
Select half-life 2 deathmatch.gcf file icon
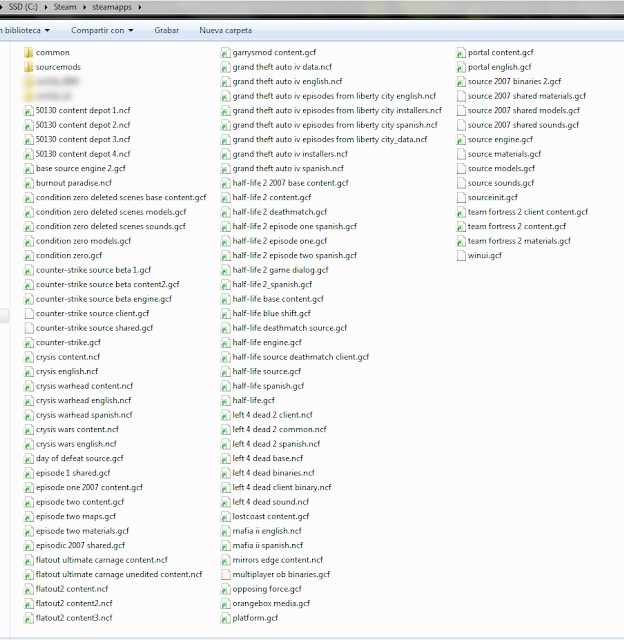(225, 212)
